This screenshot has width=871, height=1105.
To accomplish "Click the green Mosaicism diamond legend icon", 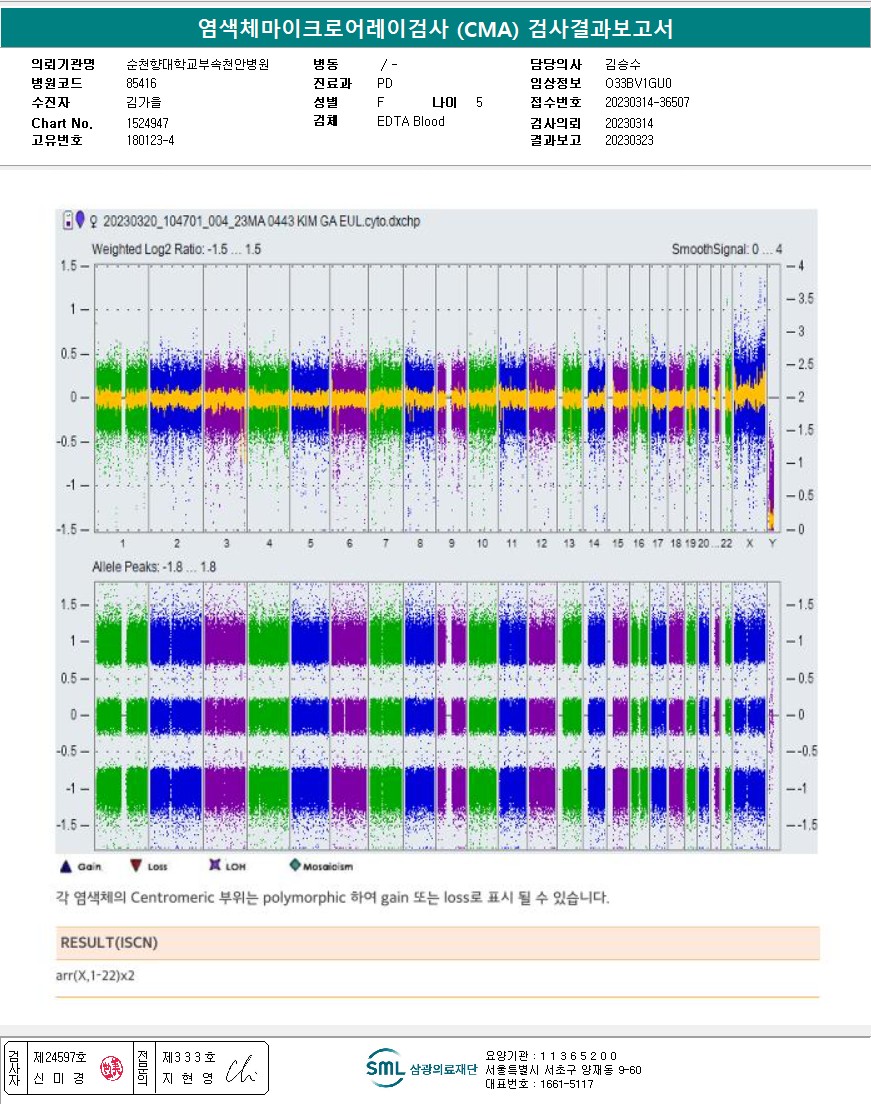I will (295, 865).
